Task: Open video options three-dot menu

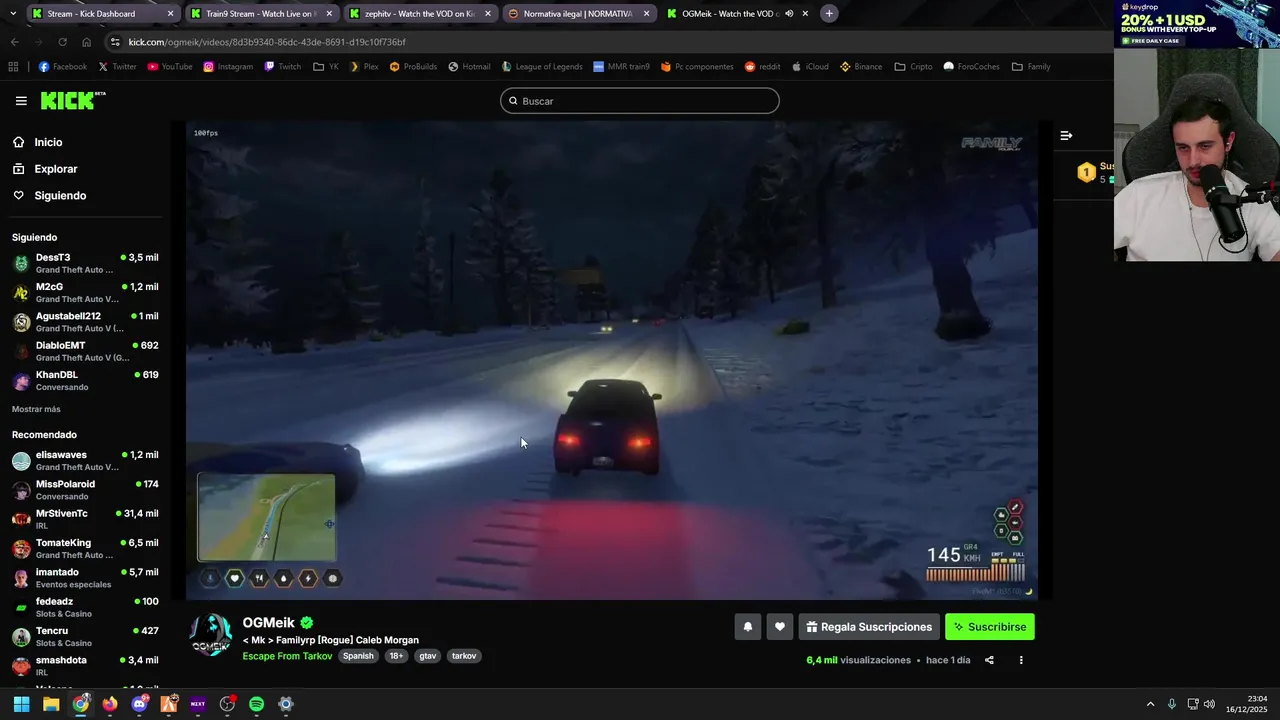Action: (1021, 660)
